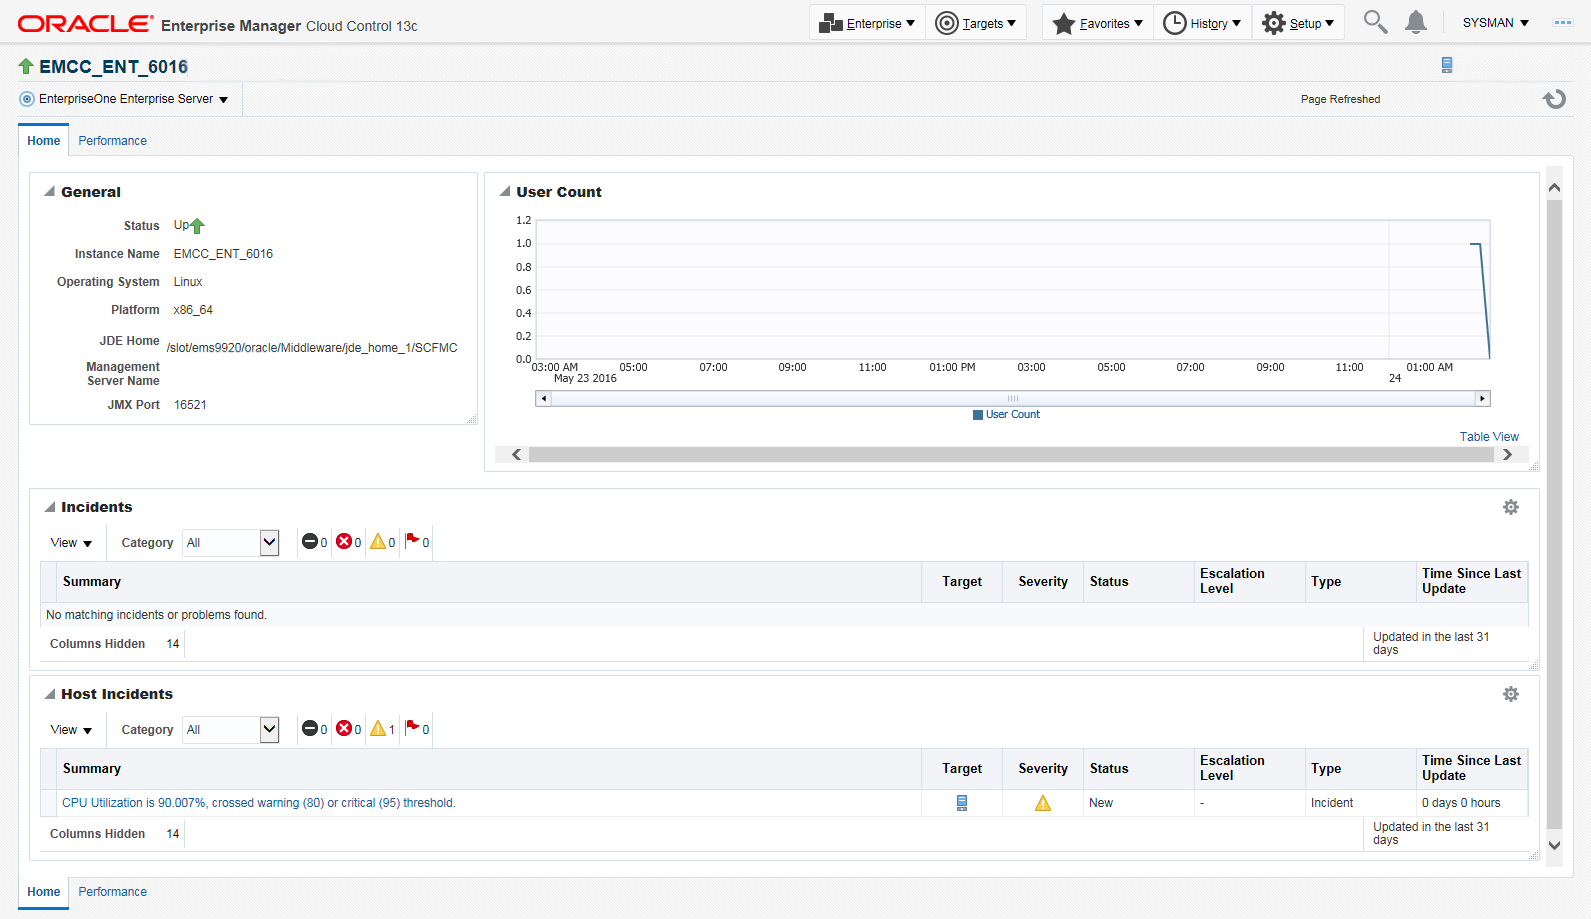Filter Host Incidents by red flag icon
The width and height of the screenshot is (1591, 919).
tap(412, 729)
